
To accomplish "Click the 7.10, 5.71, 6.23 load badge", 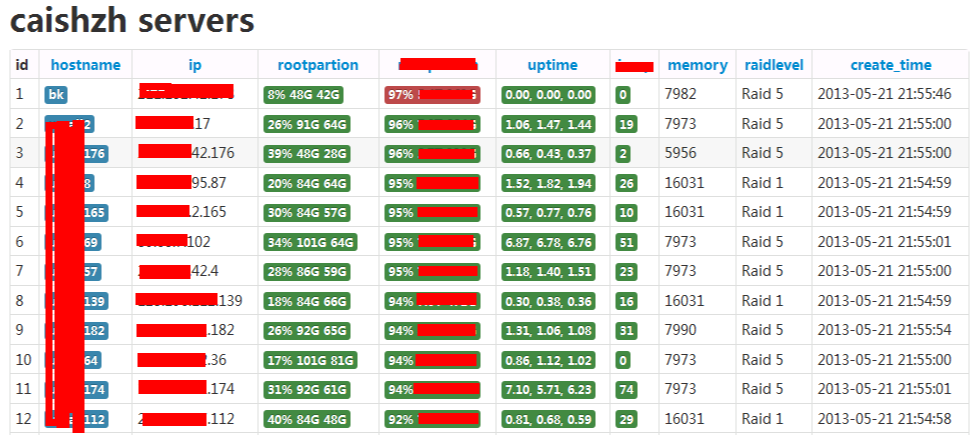I will pos(548,389).
